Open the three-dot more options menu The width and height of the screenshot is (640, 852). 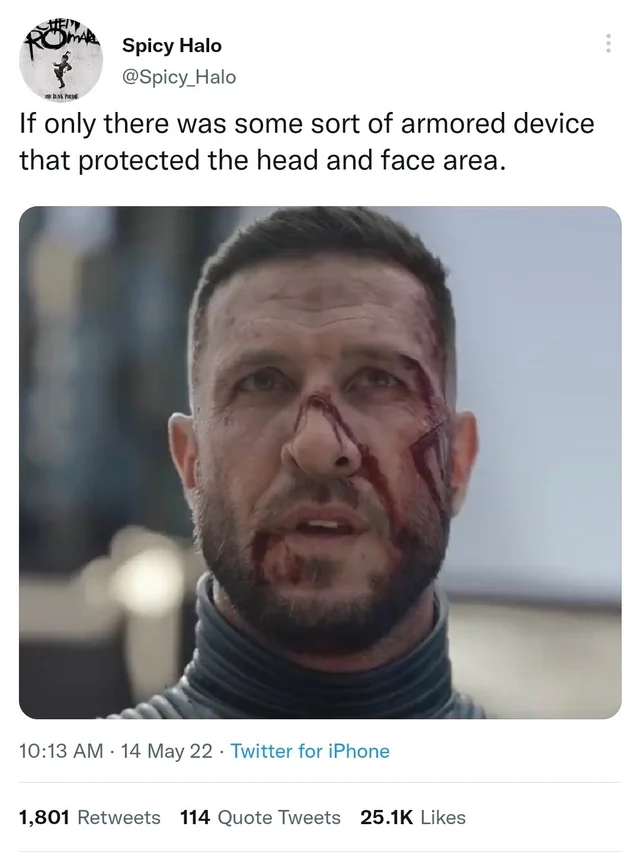(608, 43)
